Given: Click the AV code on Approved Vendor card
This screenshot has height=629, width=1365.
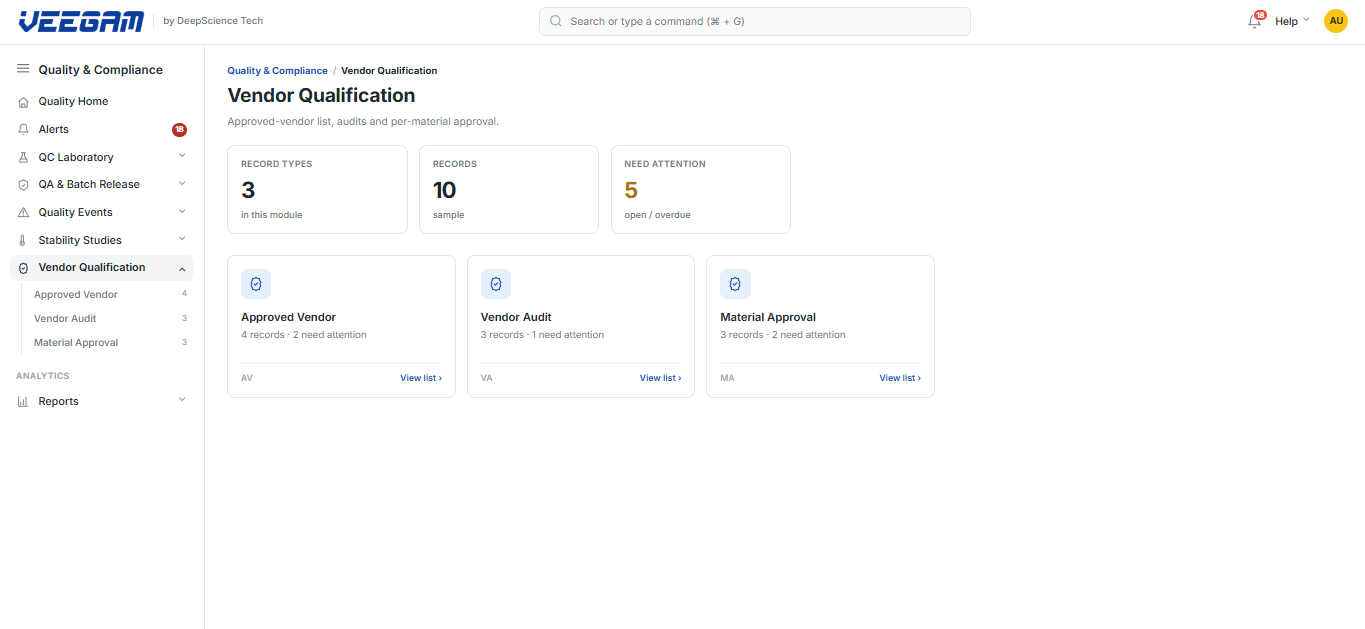Looking at the screenshot, I should pyautogui.click(x=247, y=378).
